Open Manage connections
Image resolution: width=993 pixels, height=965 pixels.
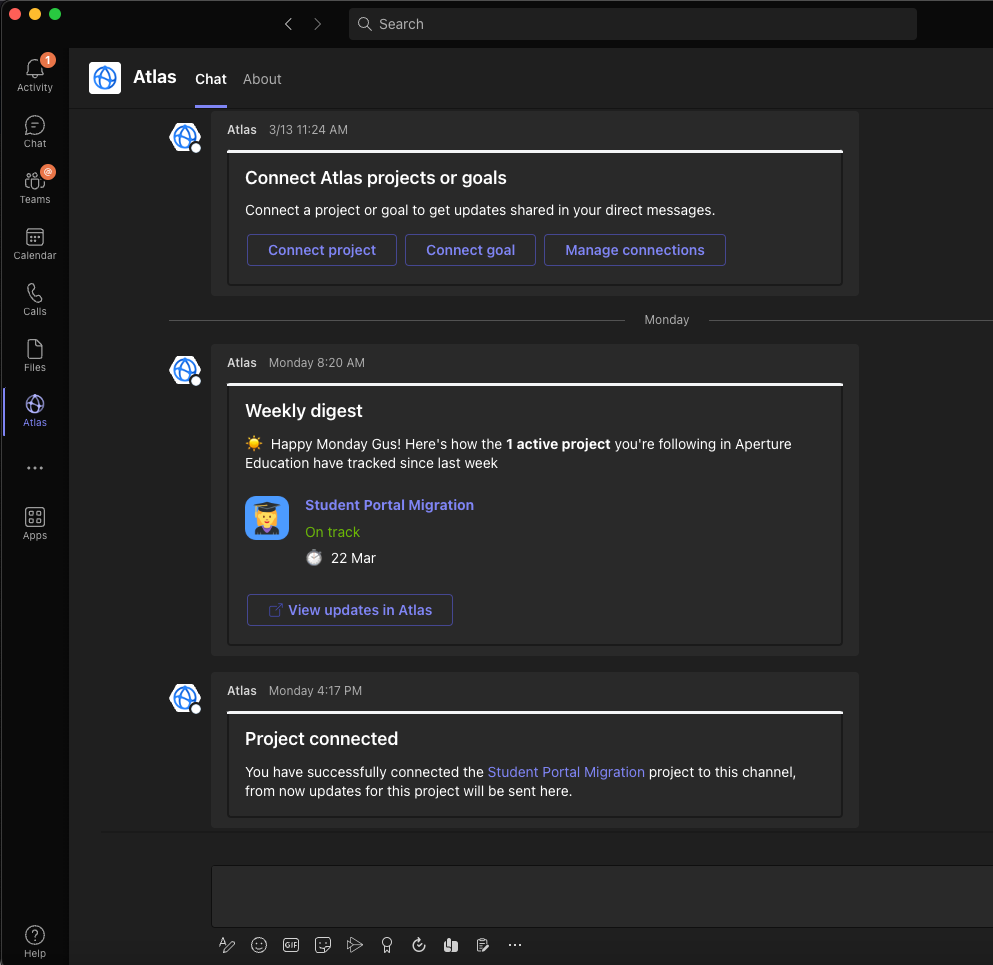635,250
